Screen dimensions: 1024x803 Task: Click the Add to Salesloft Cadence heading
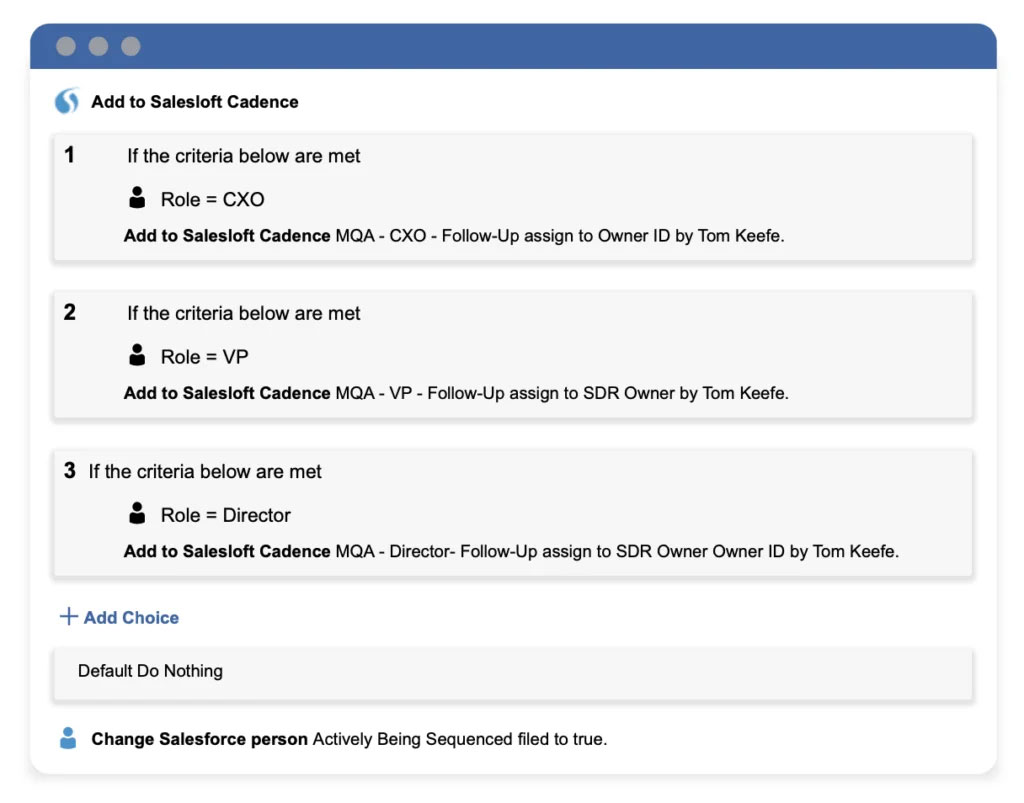click(195, 102)
